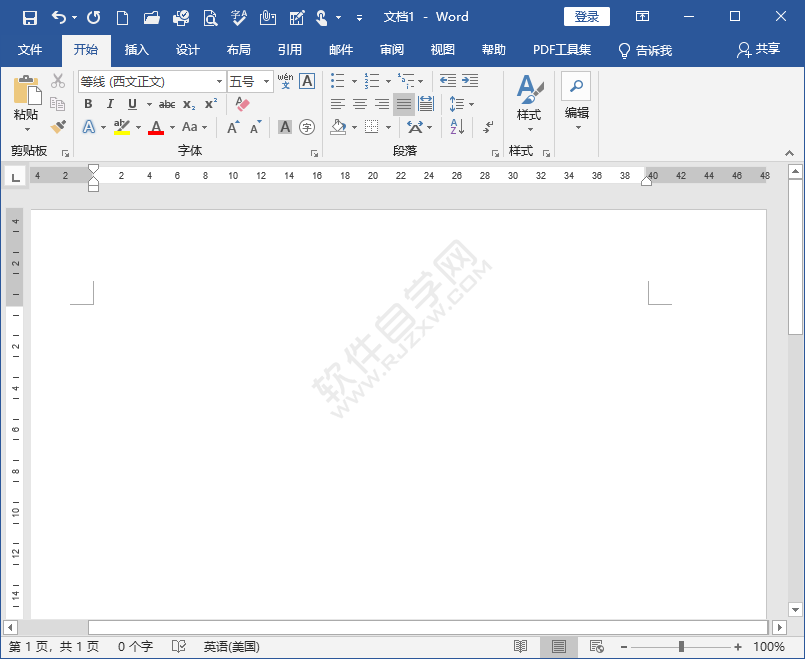This screenshot has width=805, height=659.
Task: Click the Save icon in quick access toolbar
Action: click(x=30, y=17)
